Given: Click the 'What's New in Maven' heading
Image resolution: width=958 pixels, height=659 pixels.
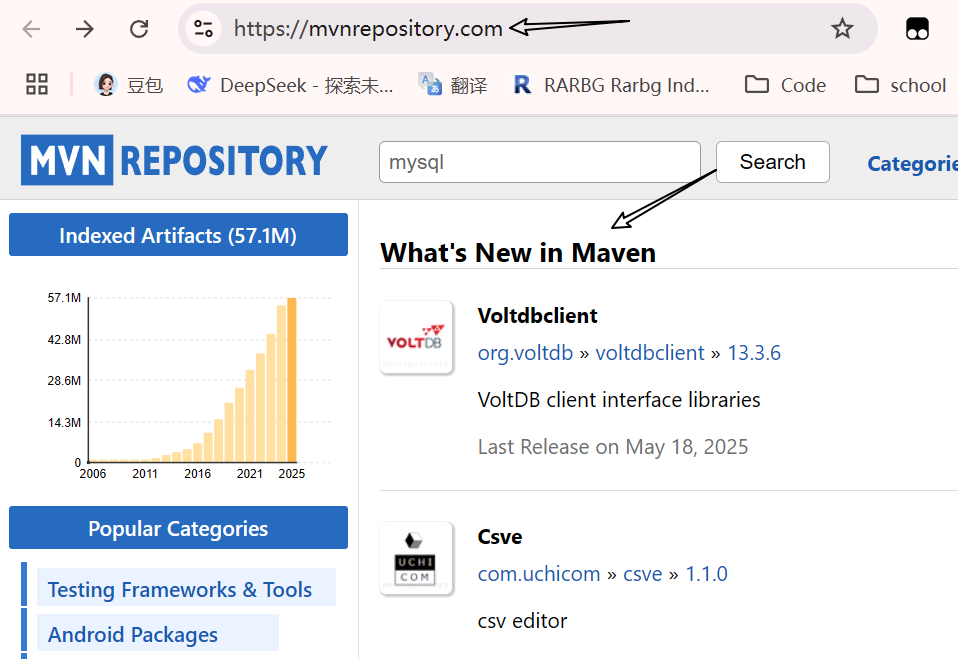Looking at the screenshot, I should point(518,253).
